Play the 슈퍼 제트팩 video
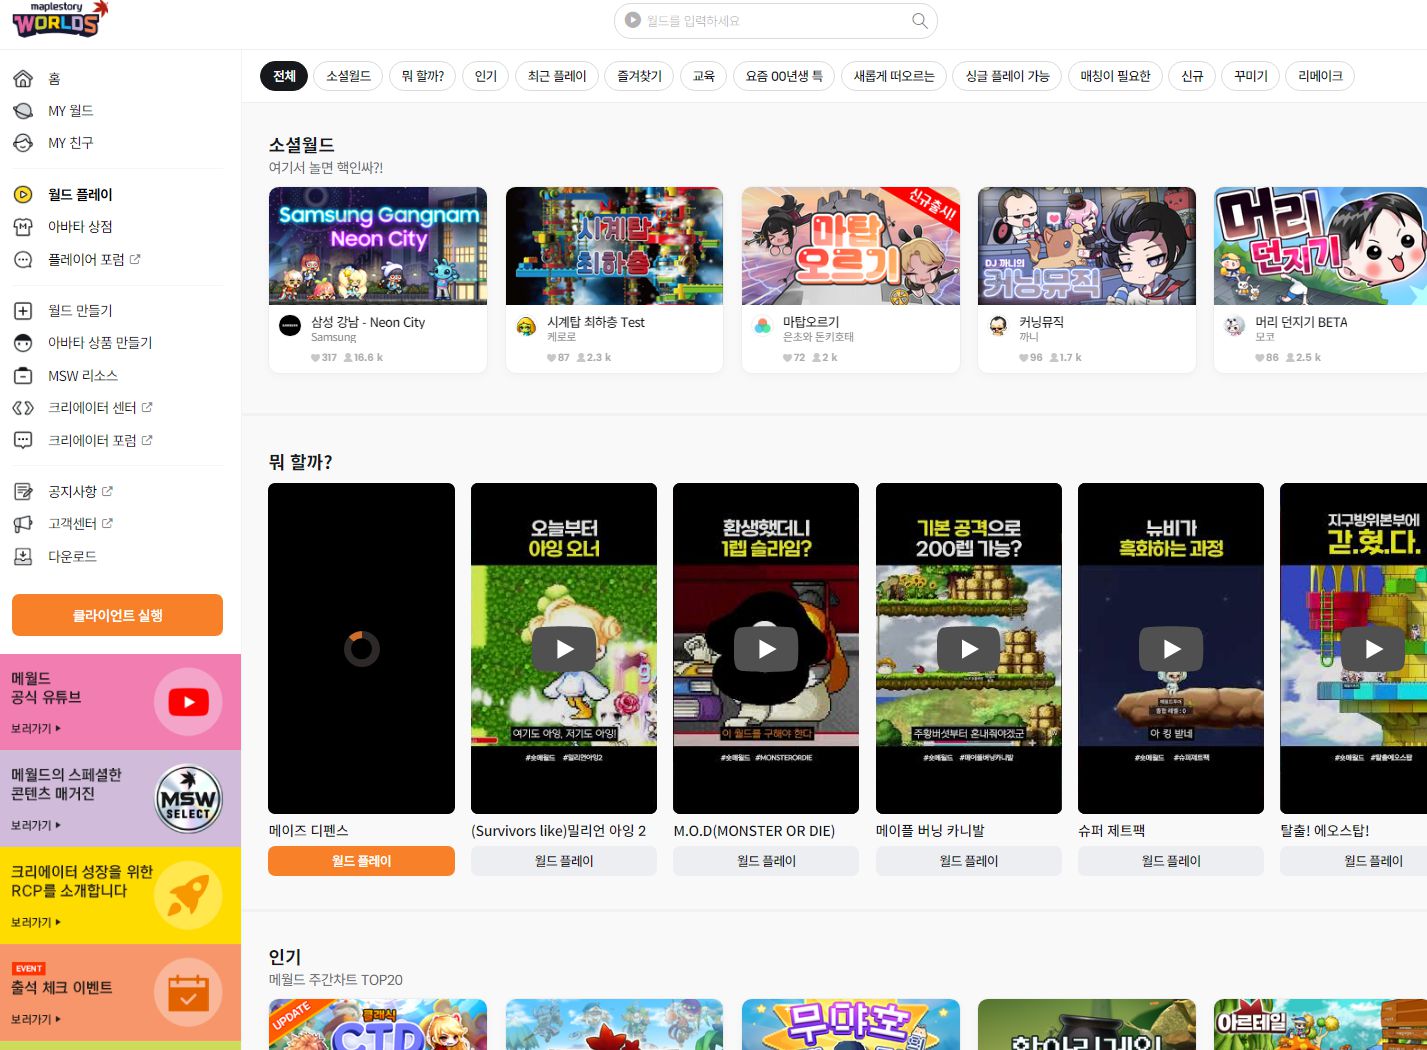The image size is (1427, 1050). point(1171,649)
